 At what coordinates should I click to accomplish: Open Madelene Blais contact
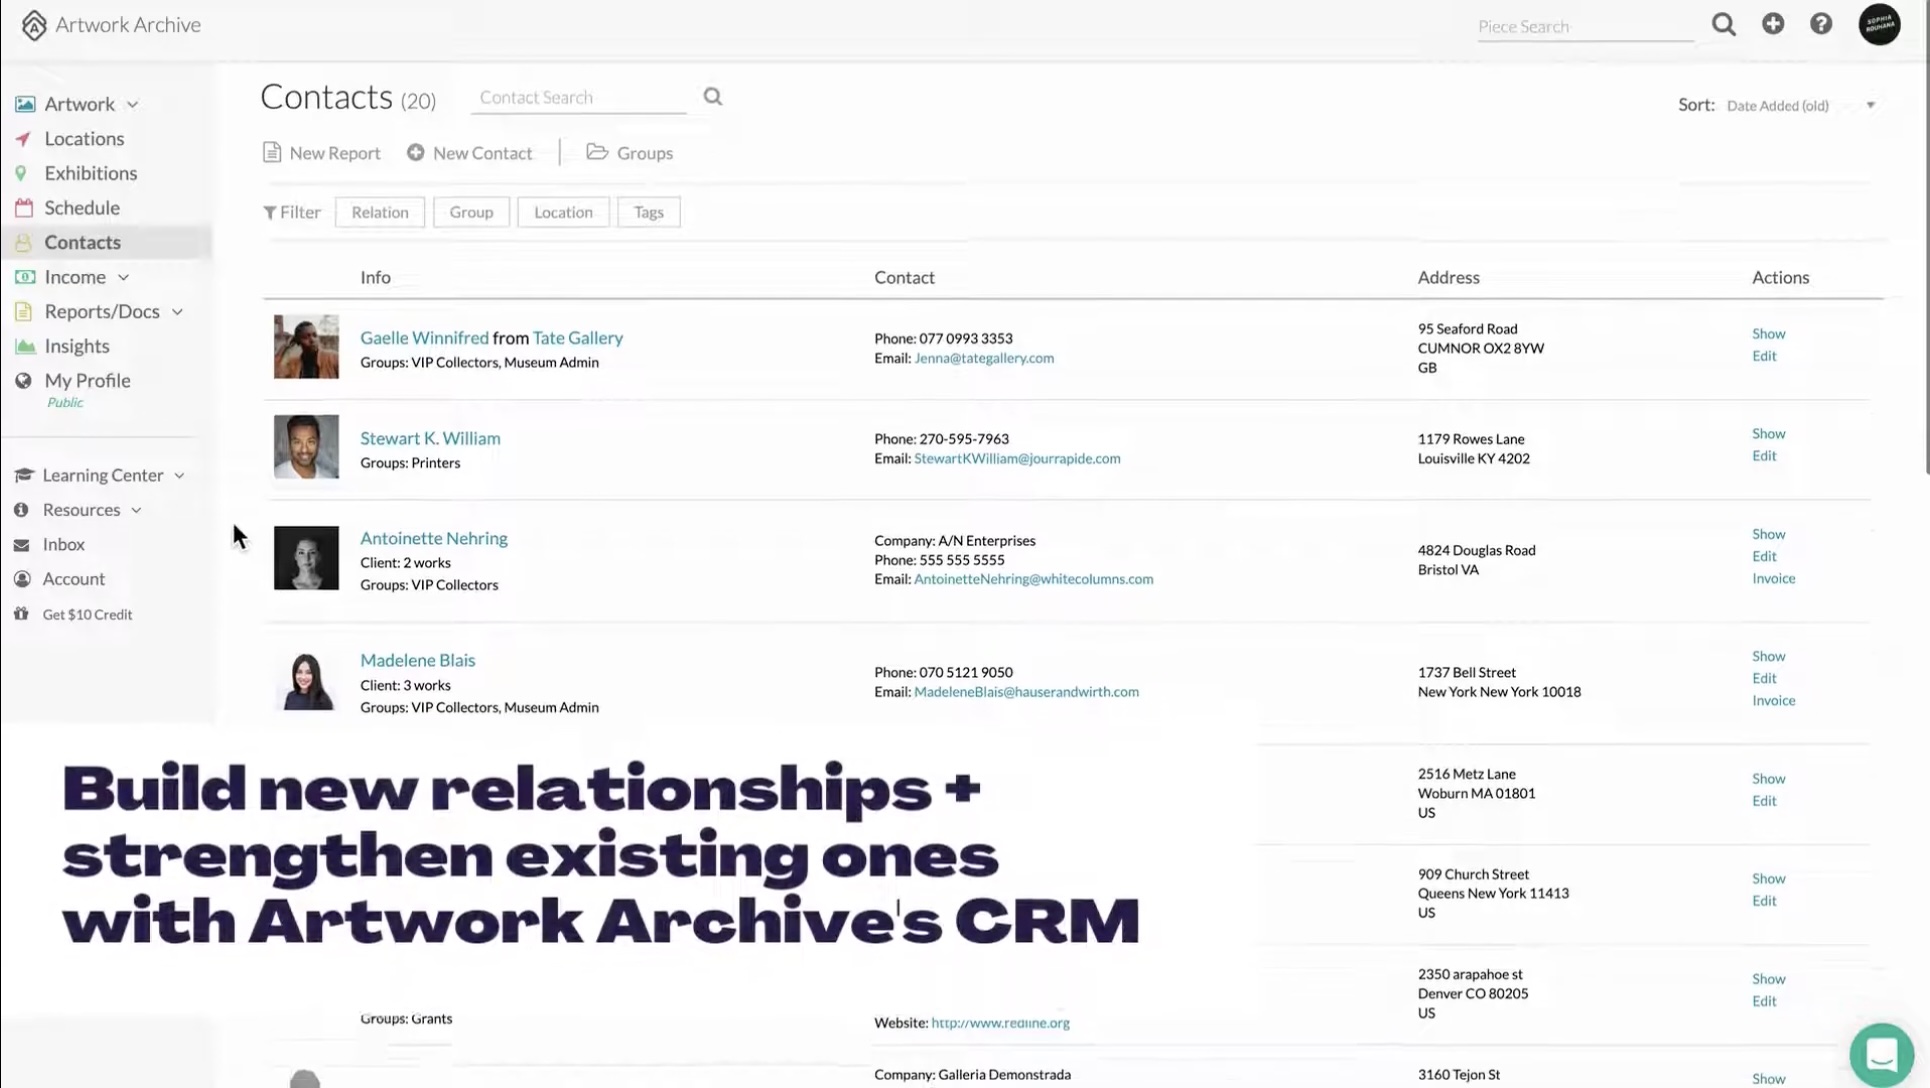point(417,660)
